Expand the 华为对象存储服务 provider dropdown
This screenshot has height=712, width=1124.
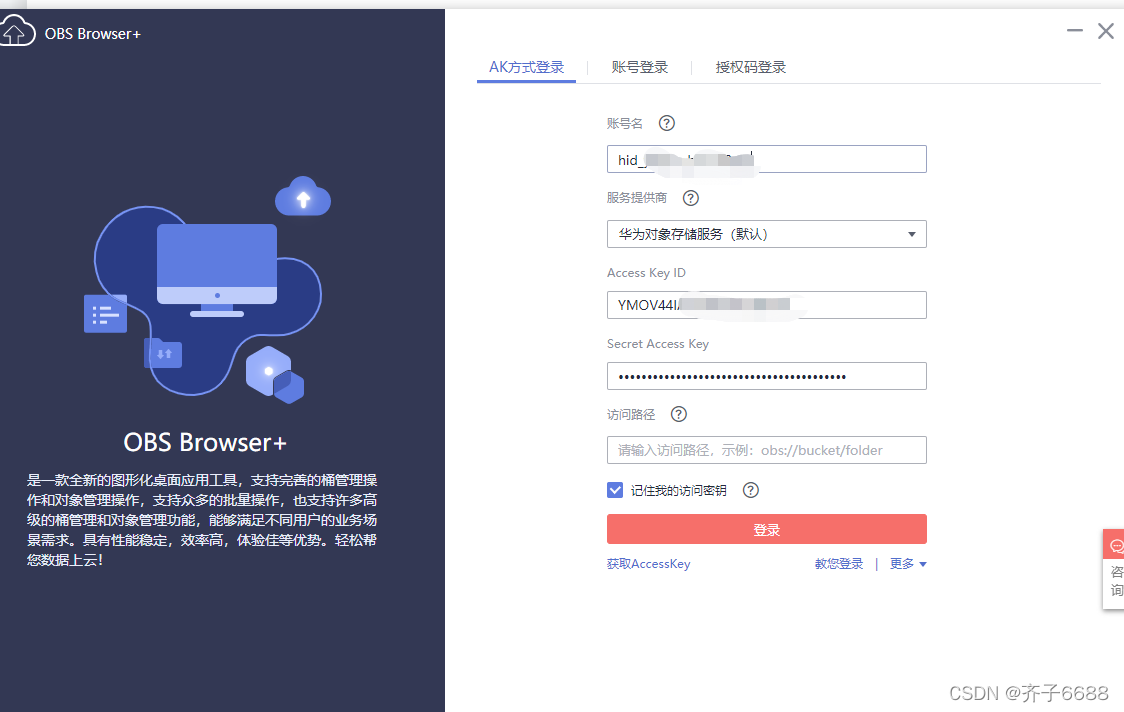click(766, 234)
